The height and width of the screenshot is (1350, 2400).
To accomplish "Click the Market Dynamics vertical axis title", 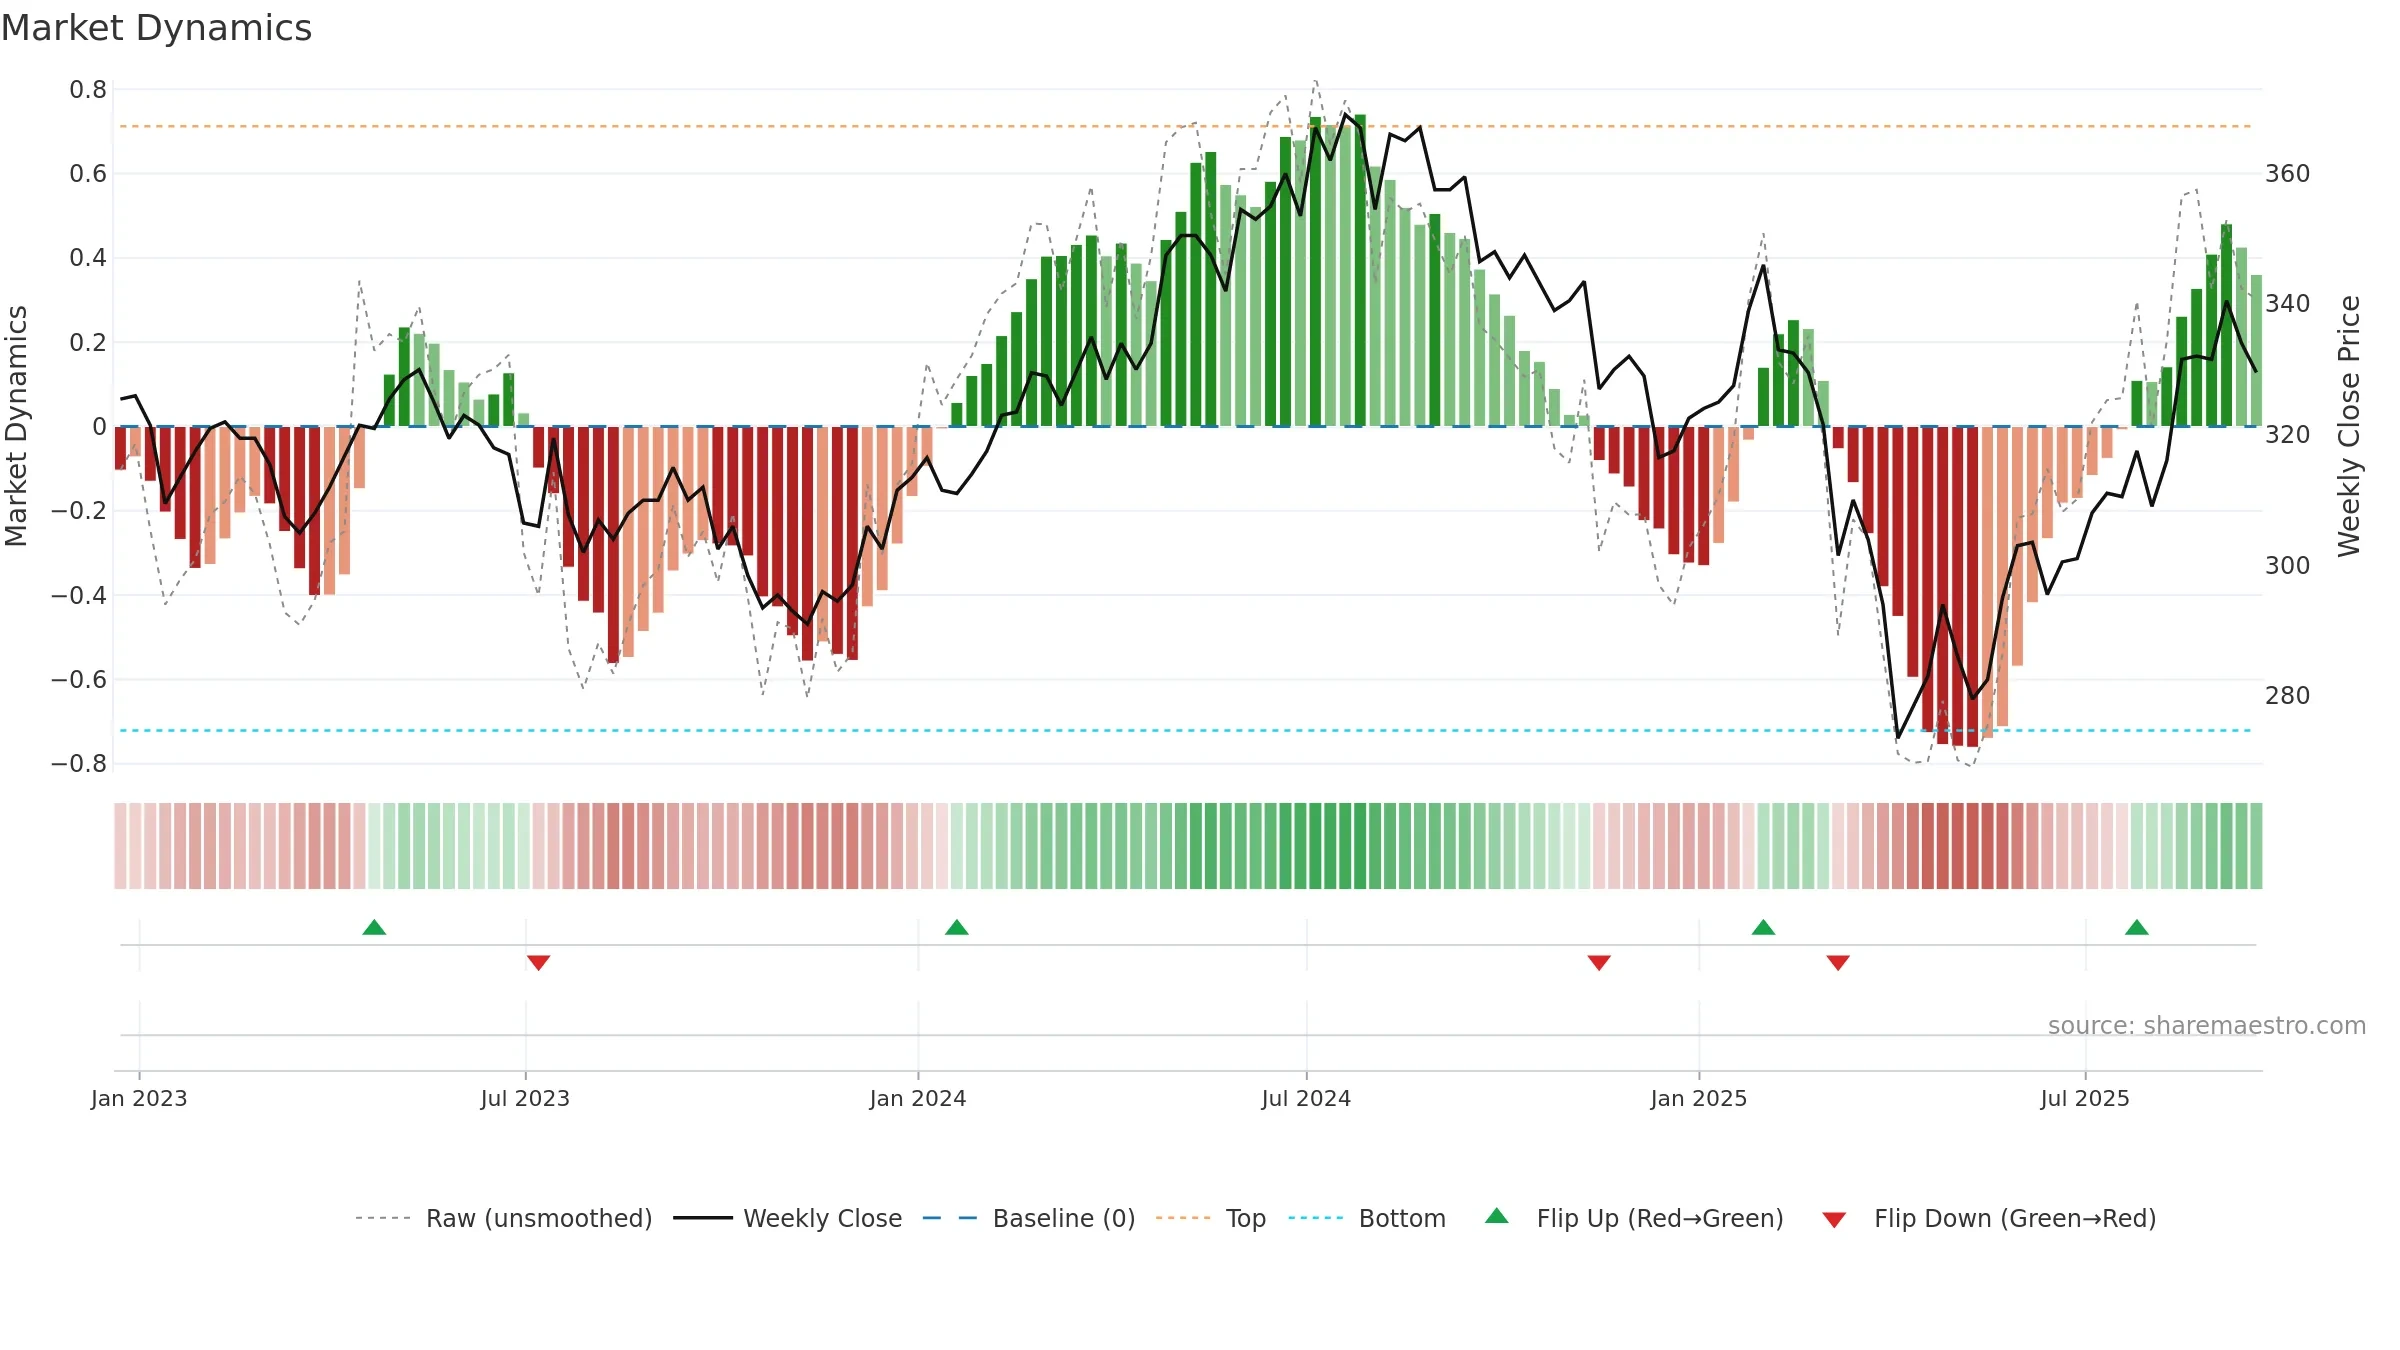I will (16, 426).
